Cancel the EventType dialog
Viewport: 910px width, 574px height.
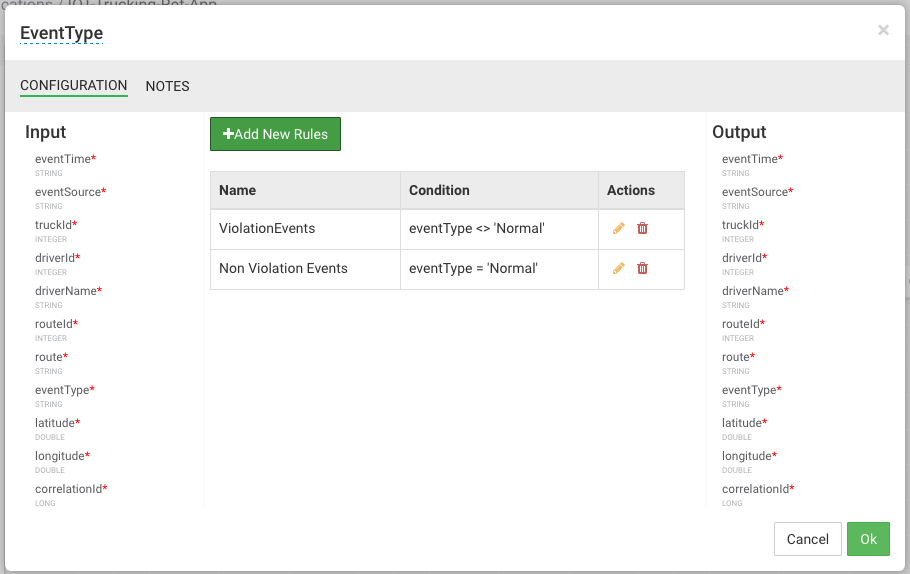coord(807,539)
